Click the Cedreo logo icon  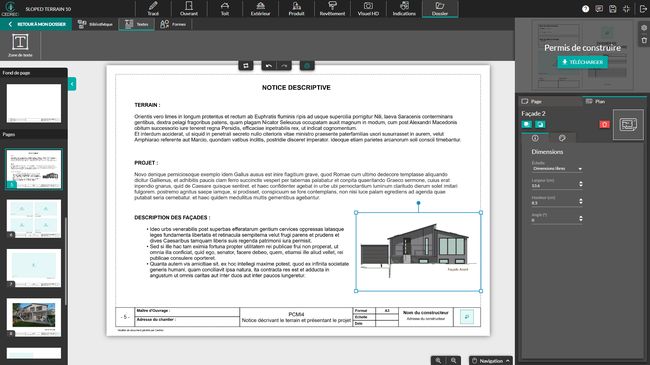tap(10, 8)
